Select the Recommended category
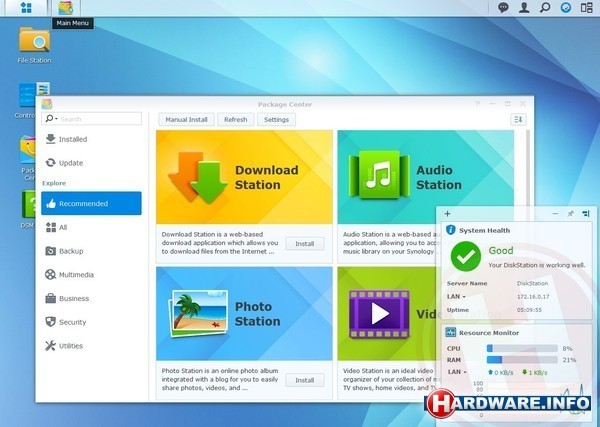 91,203
